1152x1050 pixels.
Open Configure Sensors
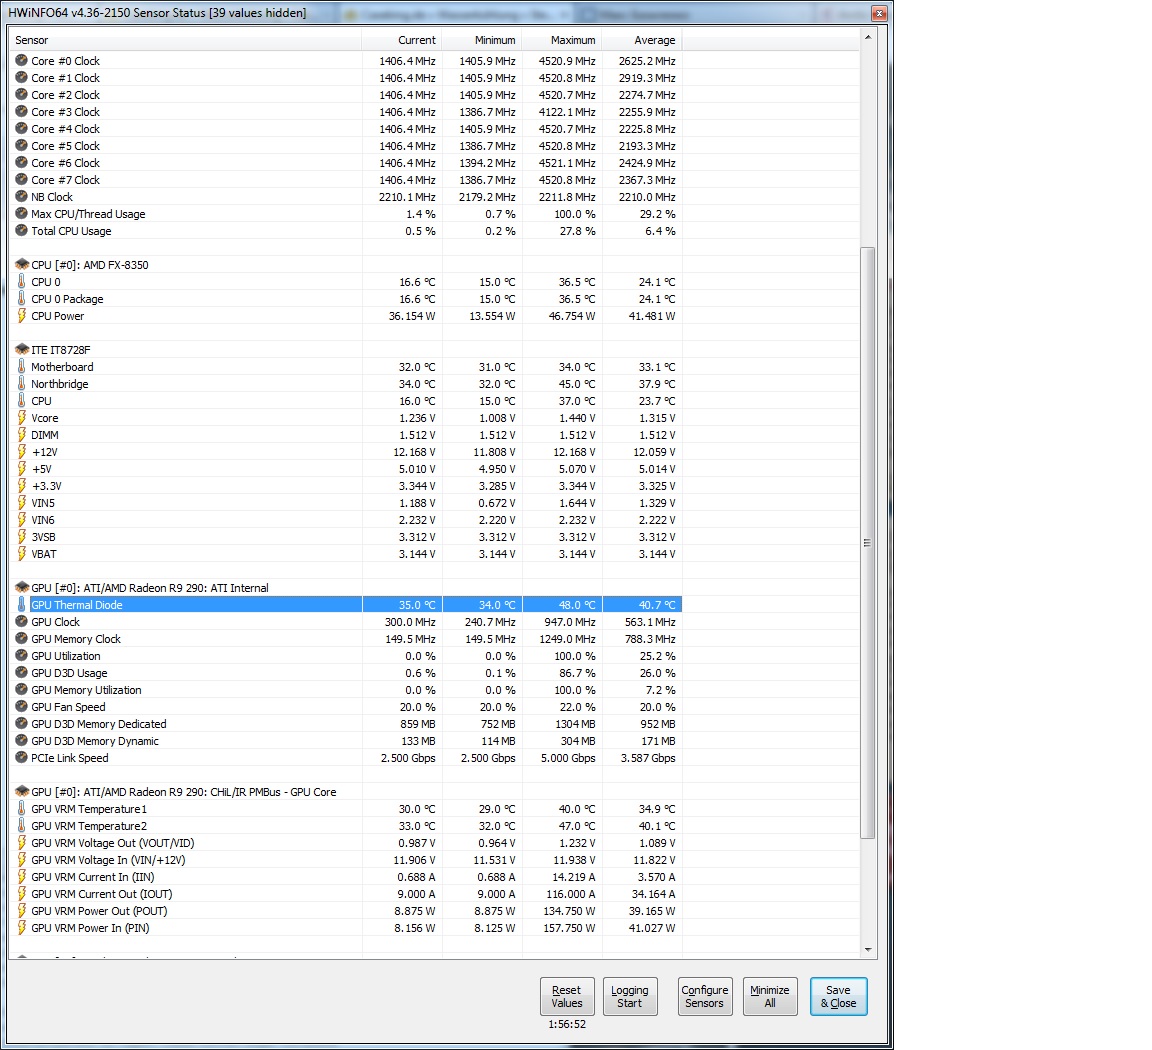(x=705, y=996)
